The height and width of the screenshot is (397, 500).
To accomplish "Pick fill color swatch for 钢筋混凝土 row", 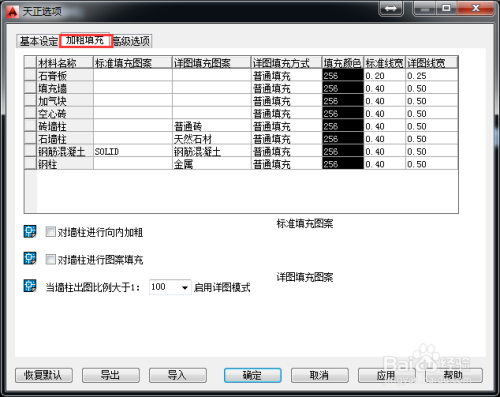I will pyautogui.click(x=343, y=151).
